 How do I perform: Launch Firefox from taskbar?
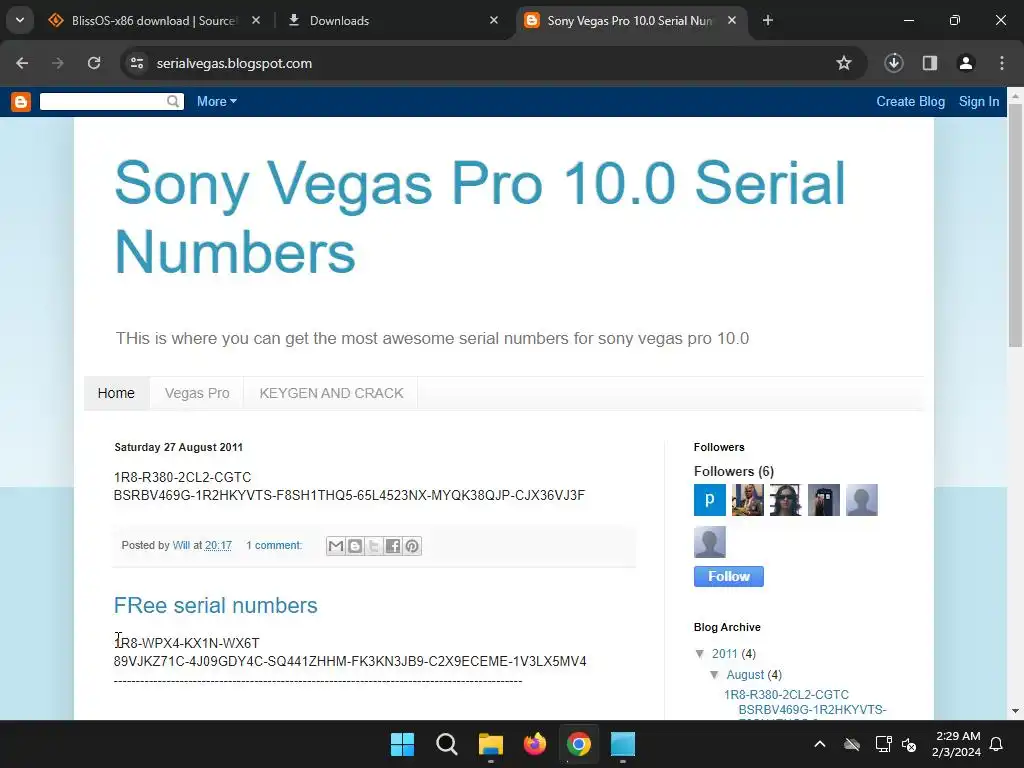535,744
